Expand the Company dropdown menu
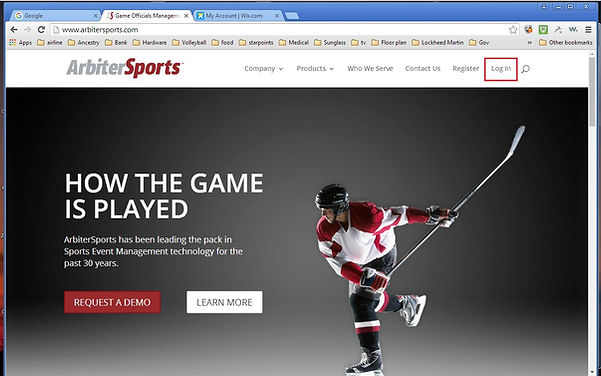The width and height of the screenshot is (601, 376). coord(264,69)
